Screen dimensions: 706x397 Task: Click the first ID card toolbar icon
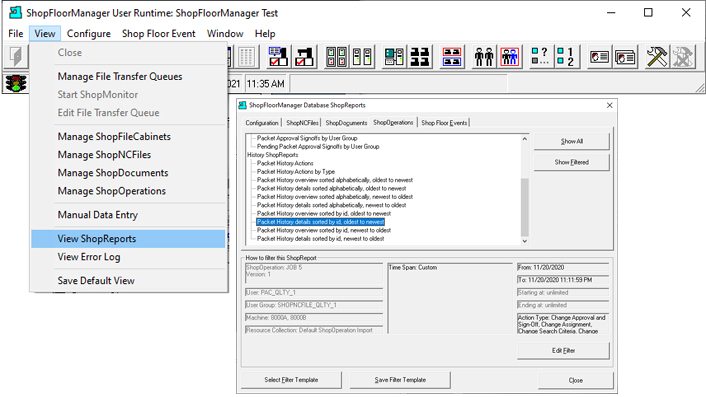[x=599, y=57]
